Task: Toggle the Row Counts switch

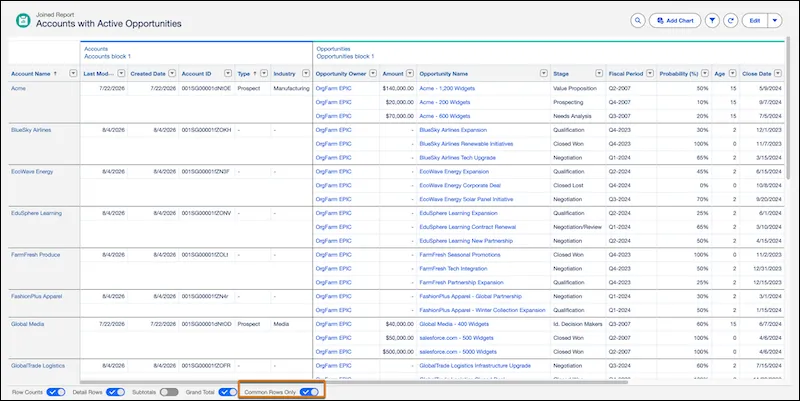Action: [56, 392]
